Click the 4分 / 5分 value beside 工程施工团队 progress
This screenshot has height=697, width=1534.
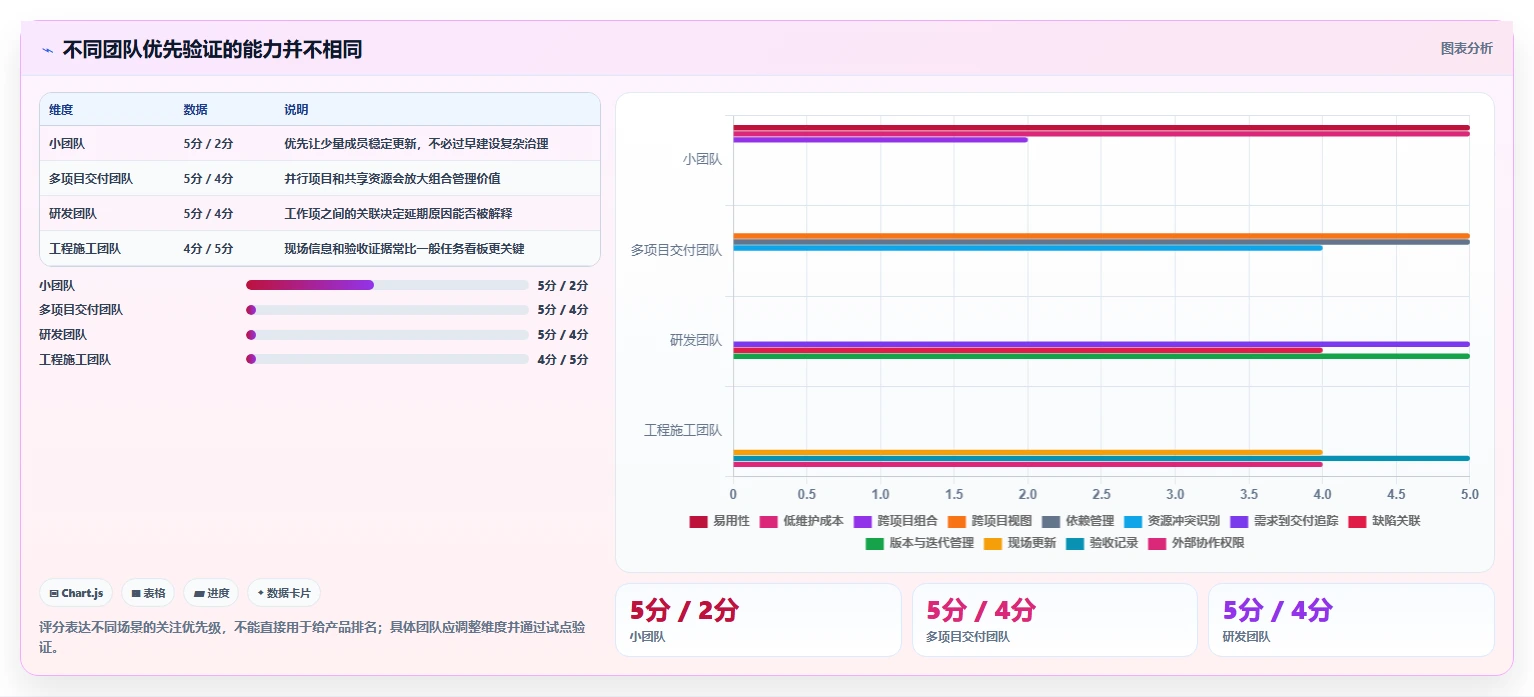coord(563,359)
